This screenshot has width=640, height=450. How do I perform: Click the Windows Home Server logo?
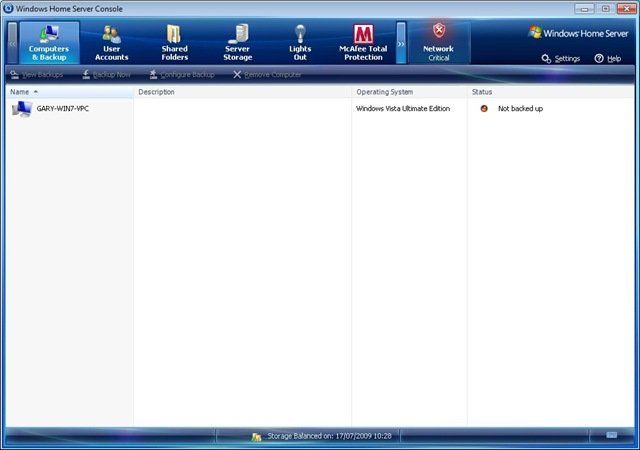tap(578, 33)
